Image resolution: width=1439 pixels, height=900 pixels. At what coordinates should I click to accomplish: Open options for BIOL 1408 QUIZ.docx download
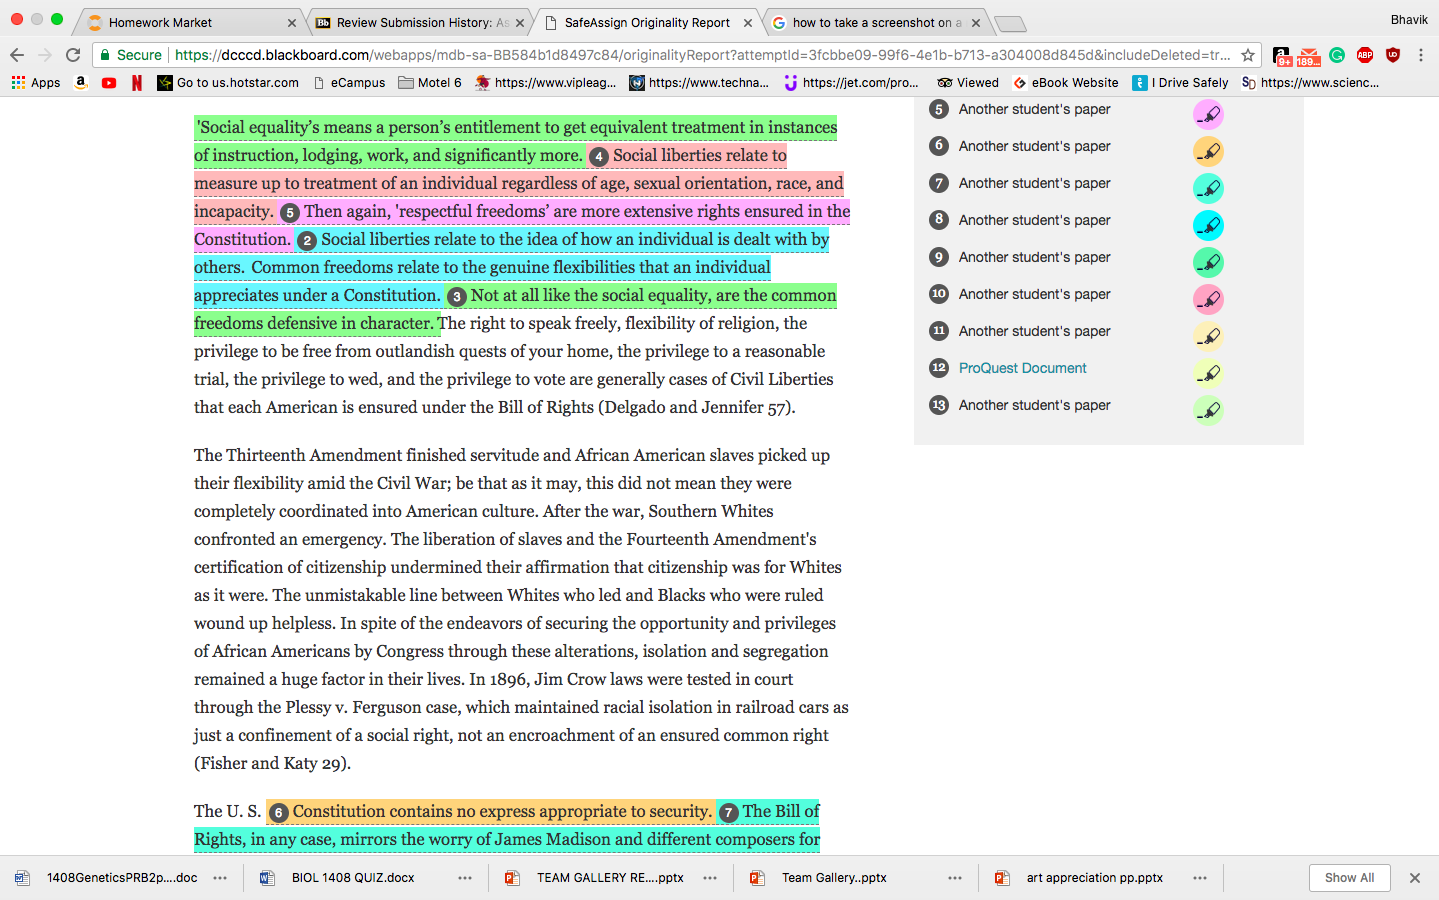(x=465, y=878)
